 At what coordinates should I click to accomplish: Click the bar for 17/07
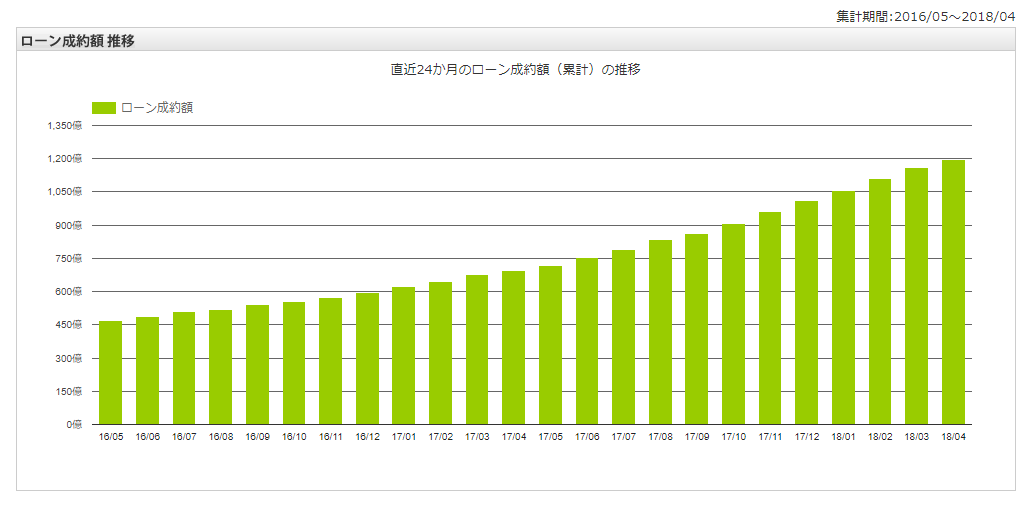click(x=623, y=337)
